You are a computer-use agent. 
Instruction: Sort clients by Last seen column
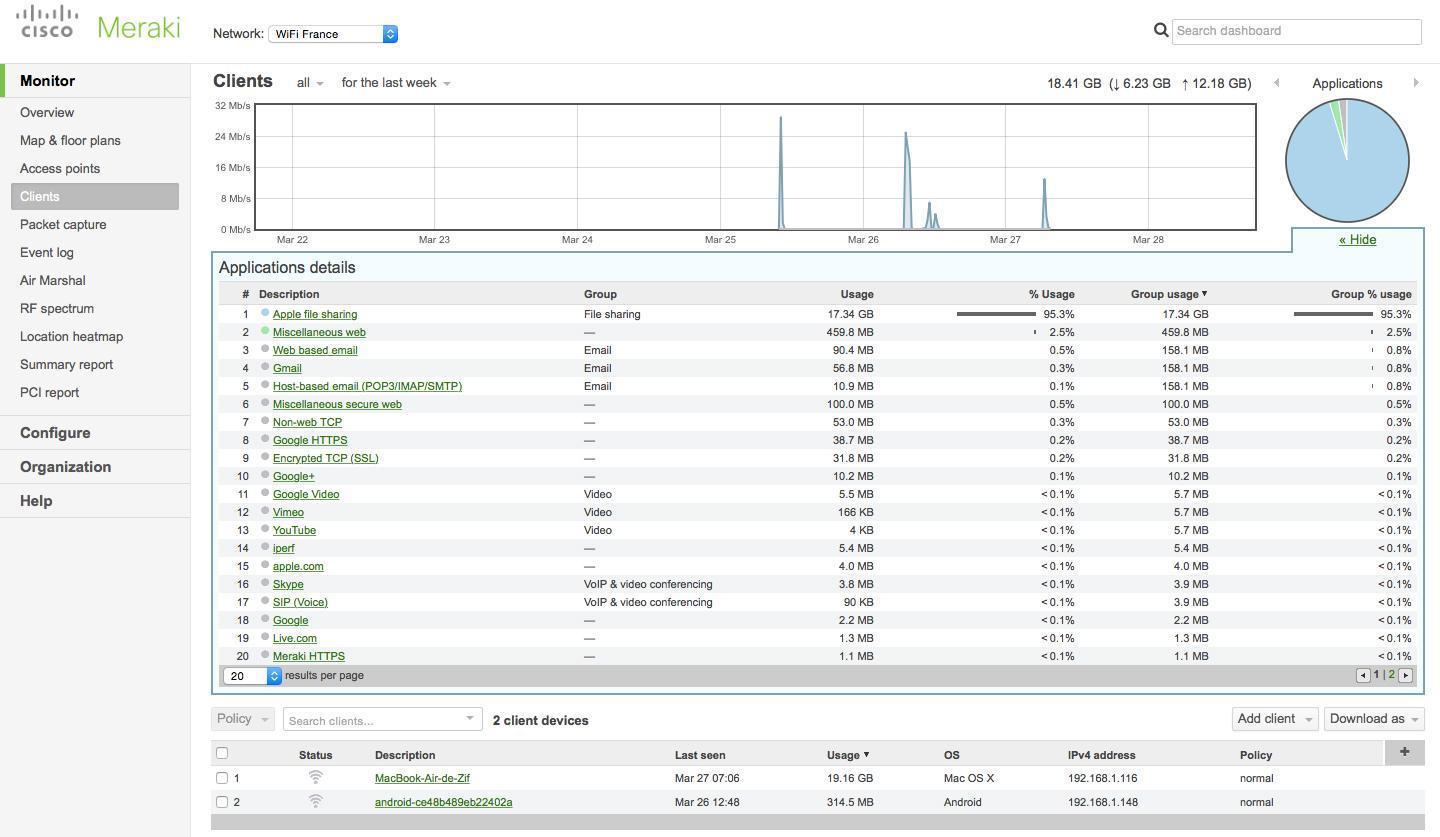(x=700, y=755)
